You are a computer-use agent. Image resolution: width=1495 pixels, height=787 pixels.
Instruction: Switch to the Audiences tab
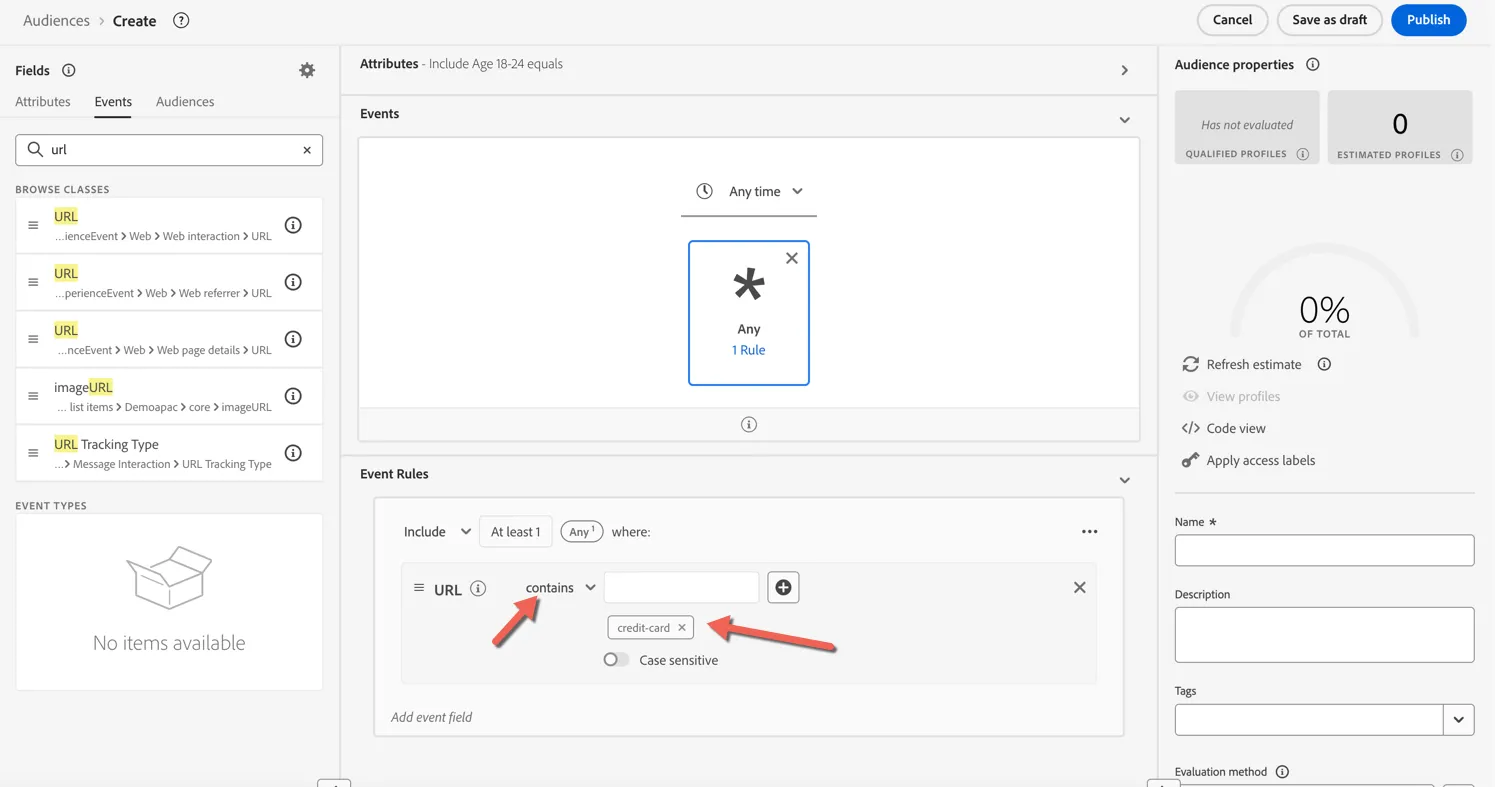(185, 101)
